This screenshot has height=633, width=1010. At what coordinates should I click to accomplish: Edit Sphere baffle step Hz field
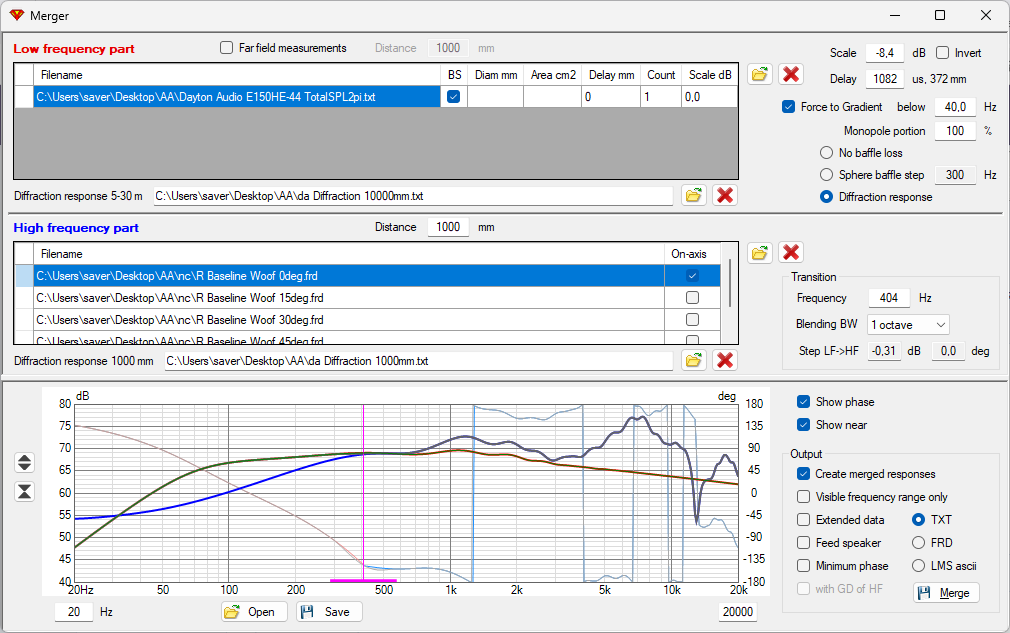click(955, 175)
